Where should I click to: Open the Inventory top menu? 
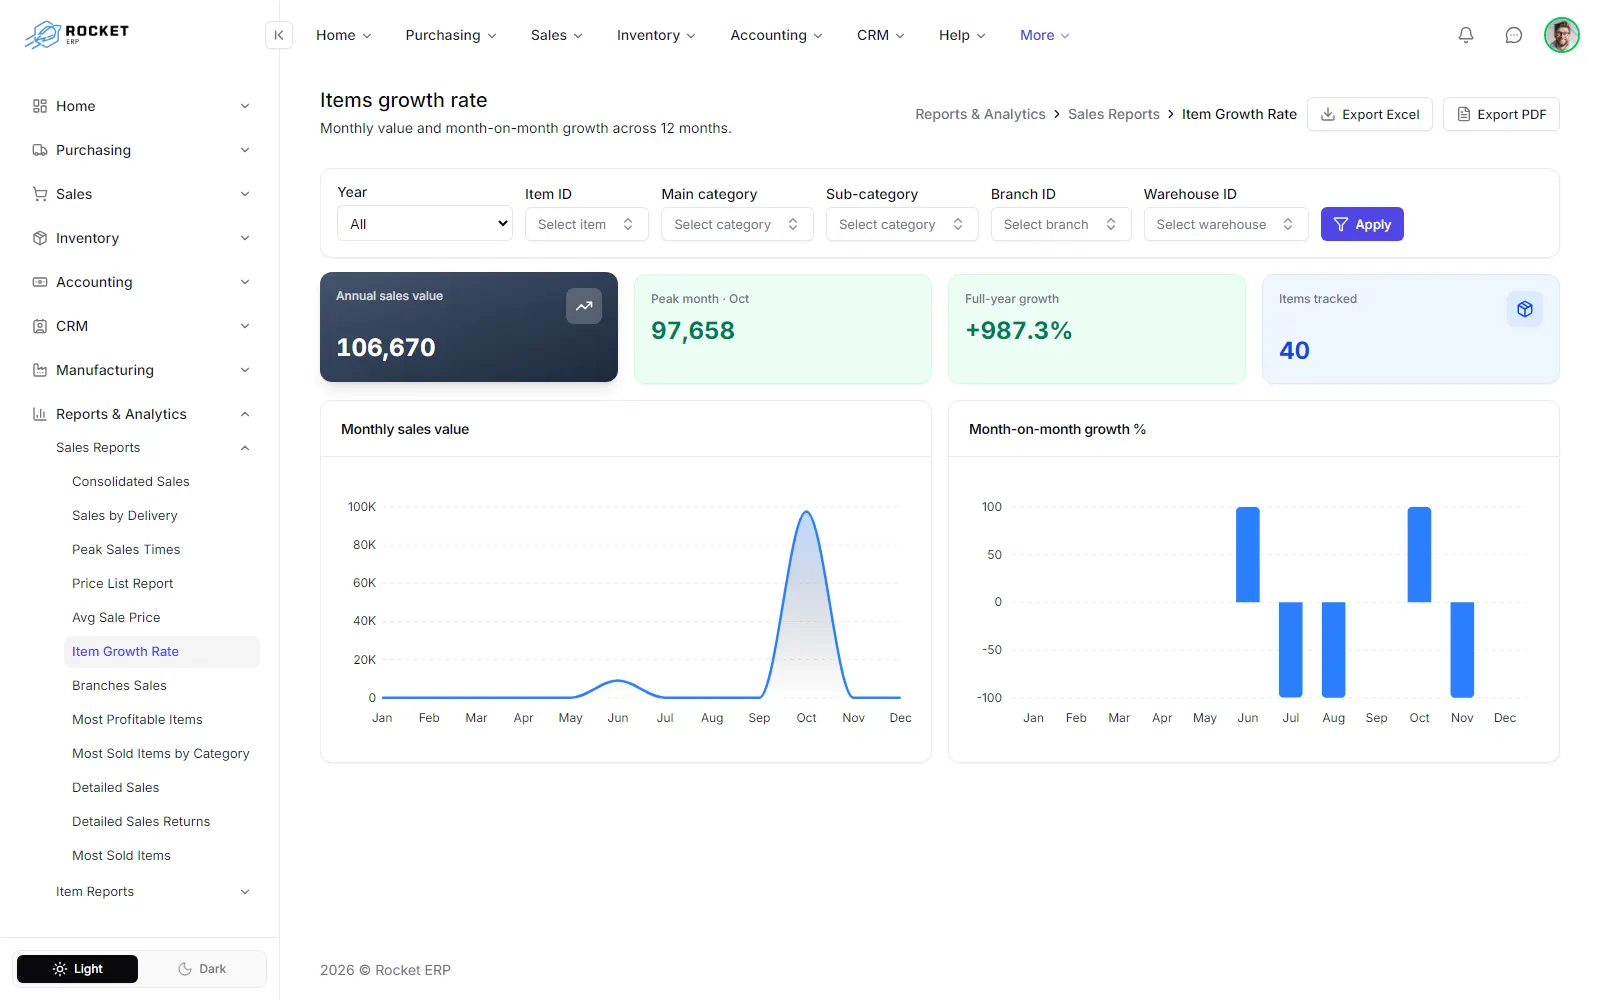(656, 35)
